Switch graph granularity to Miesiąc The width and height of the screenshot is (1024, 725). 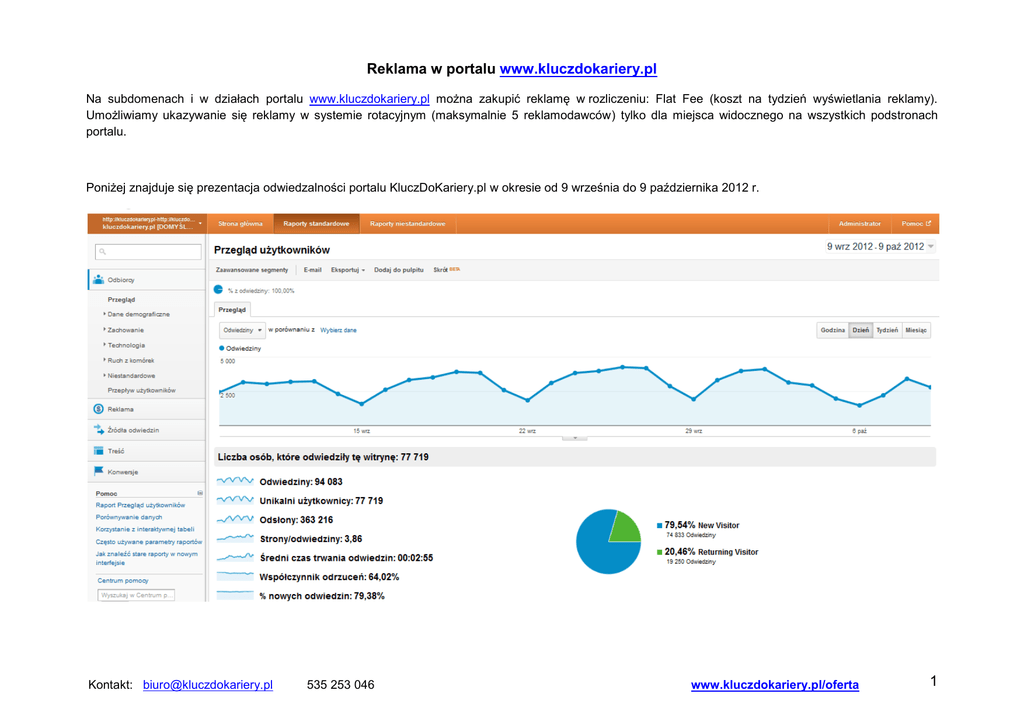pyautogui.click(x=916, y=330)
